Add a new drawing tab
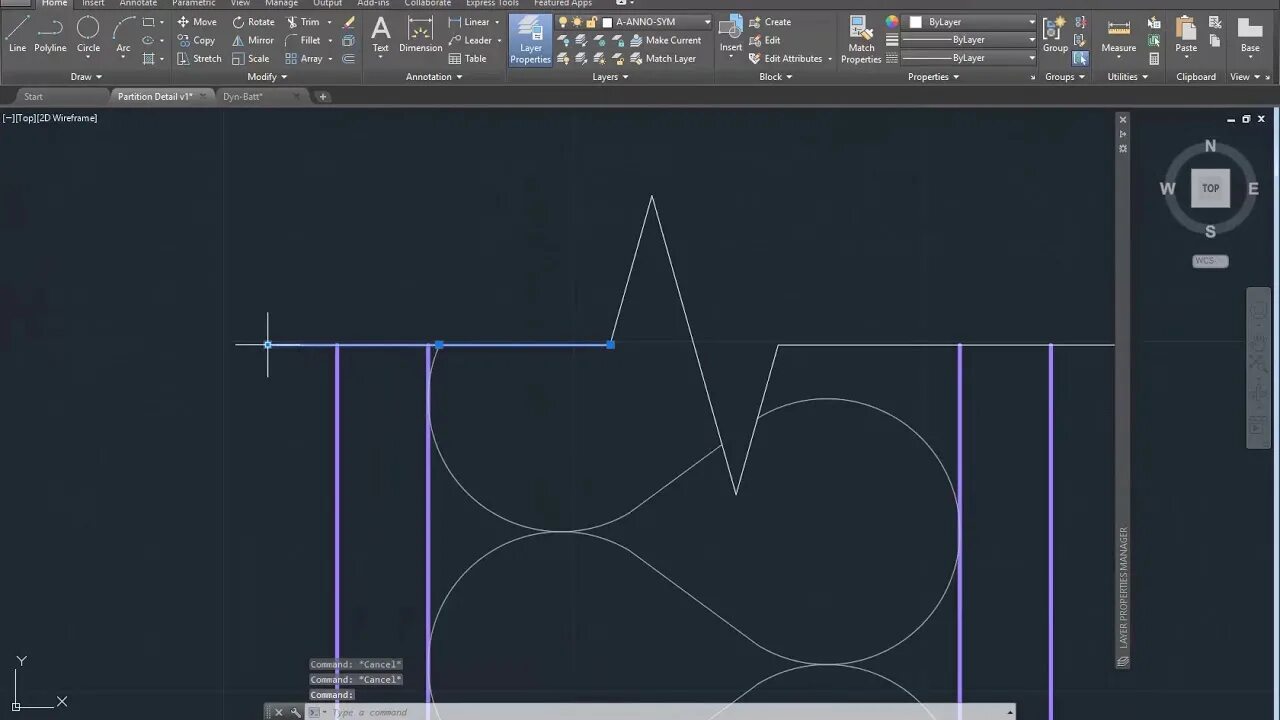The height and width of the screenshot is (720, 1280). tap(322, 97)
